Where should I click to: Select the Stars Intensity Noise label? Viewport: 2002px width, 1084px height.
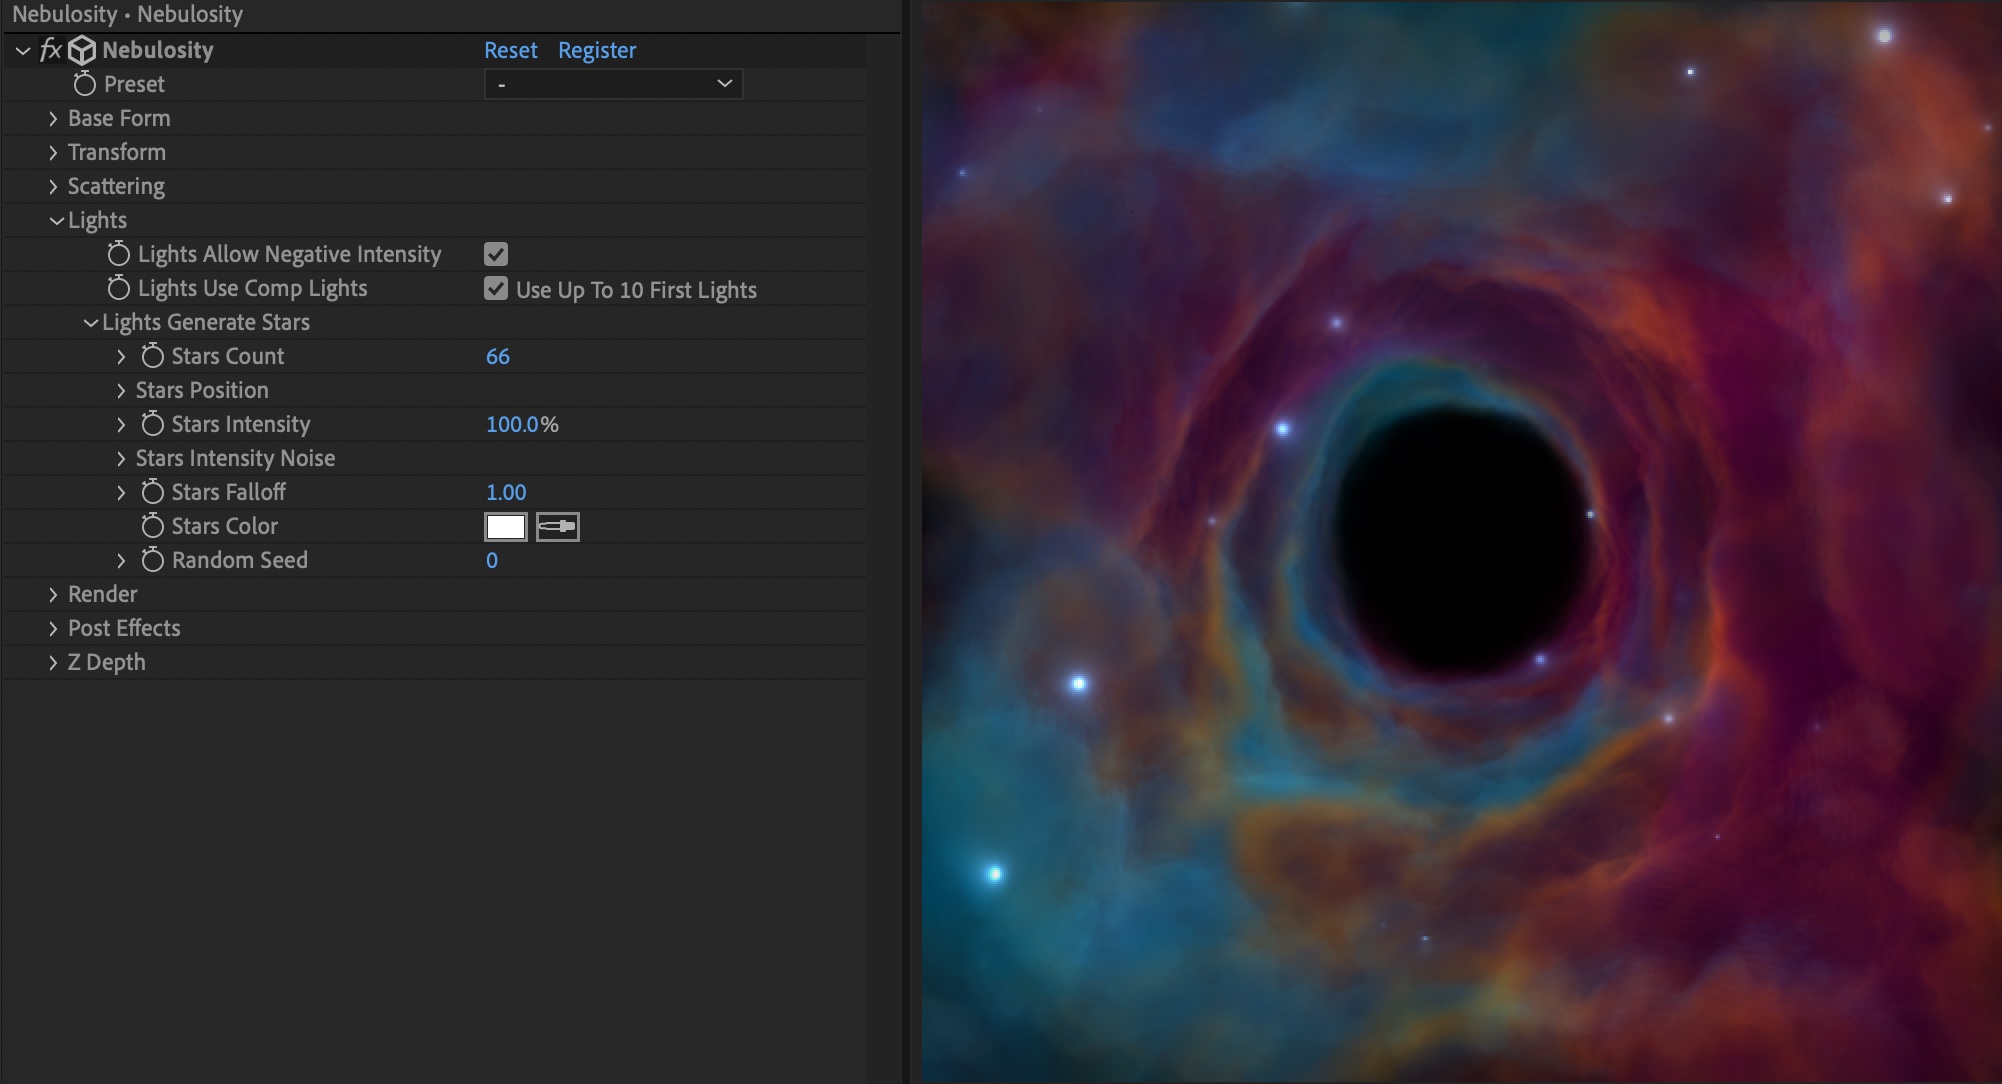[x=236, y=458]
